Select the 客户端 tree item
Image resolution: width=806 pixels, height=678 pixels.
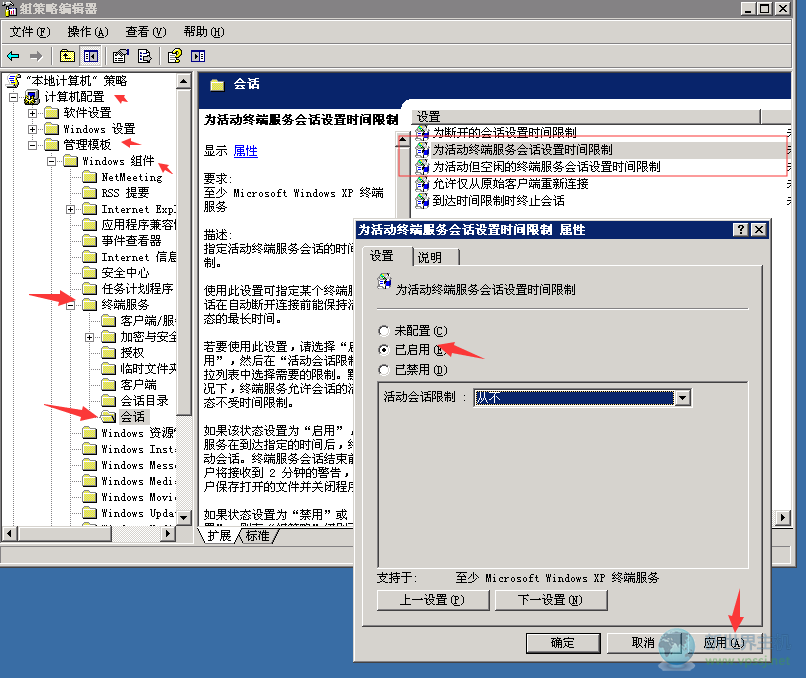pyautogui.click(x=138, y=384)
